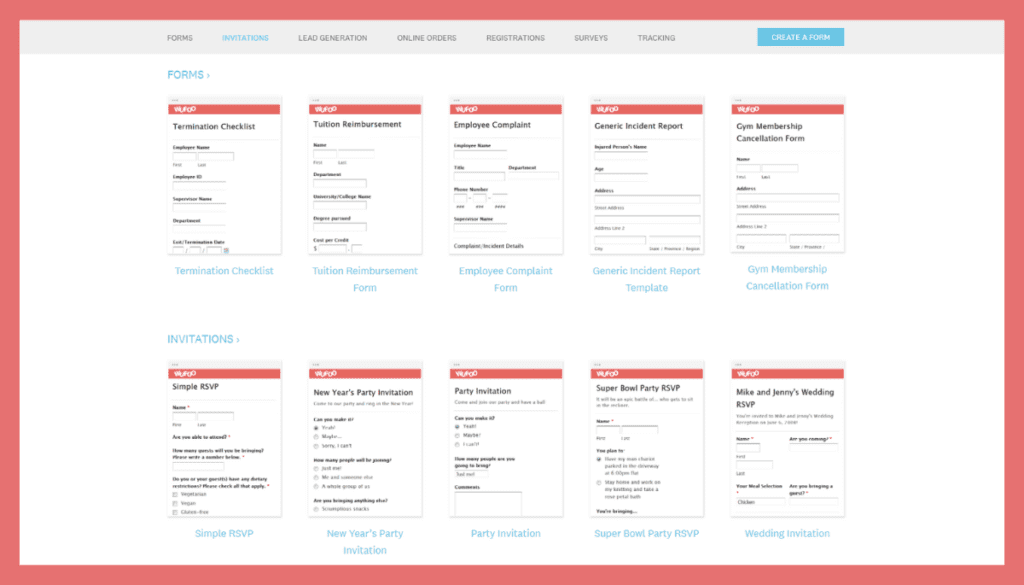The width and height of the screenshot is (1024, 585).
Task: Click Wufoo logo on Gym Membership preview
Action: (x=748, y=110)
